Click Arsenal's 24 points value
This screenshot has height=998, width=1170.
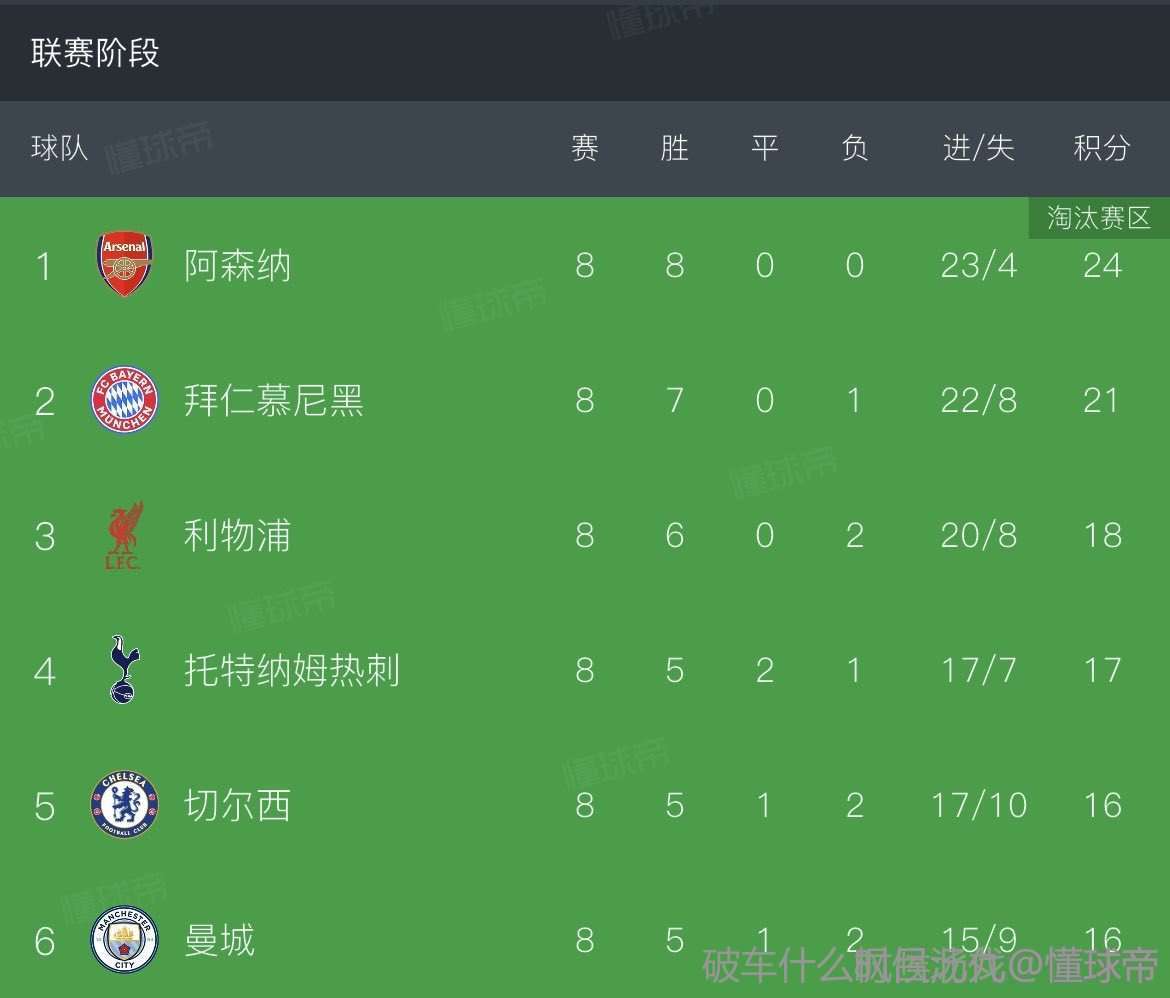pyautogui.click(x=1102, y=266)
